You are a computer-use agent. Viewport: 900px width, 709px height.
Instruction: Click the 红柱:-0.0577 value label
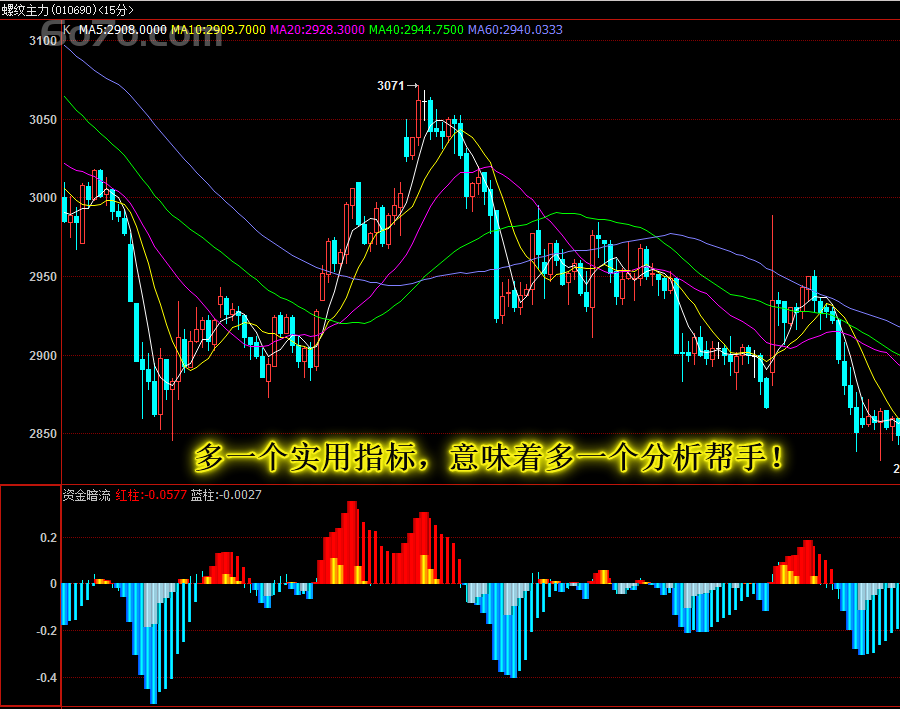[x=151, y=495]
